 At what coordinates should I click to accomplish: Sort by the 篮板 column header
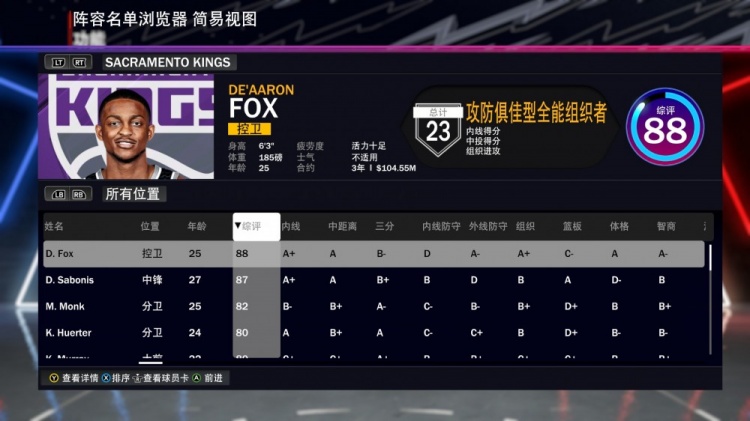click(x=572, y=226)
